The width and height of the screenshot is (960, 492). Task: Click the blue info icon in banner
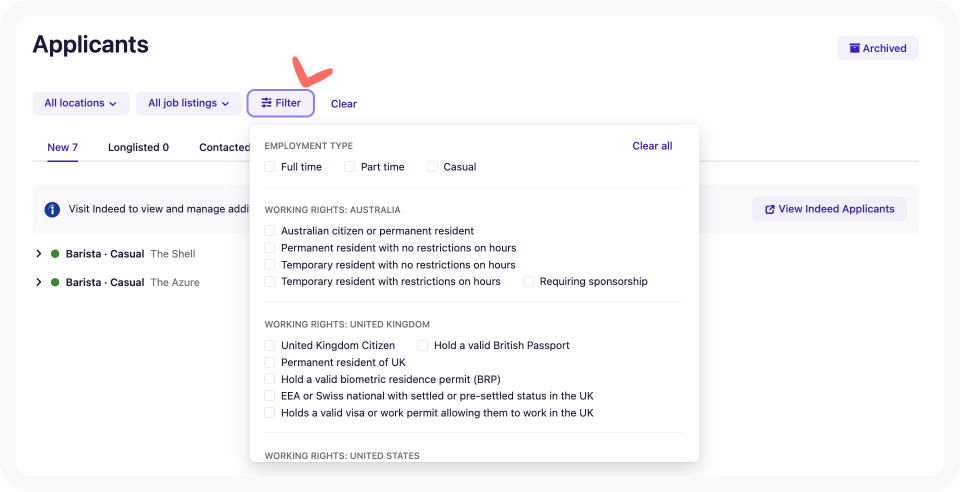pos(52,209)
